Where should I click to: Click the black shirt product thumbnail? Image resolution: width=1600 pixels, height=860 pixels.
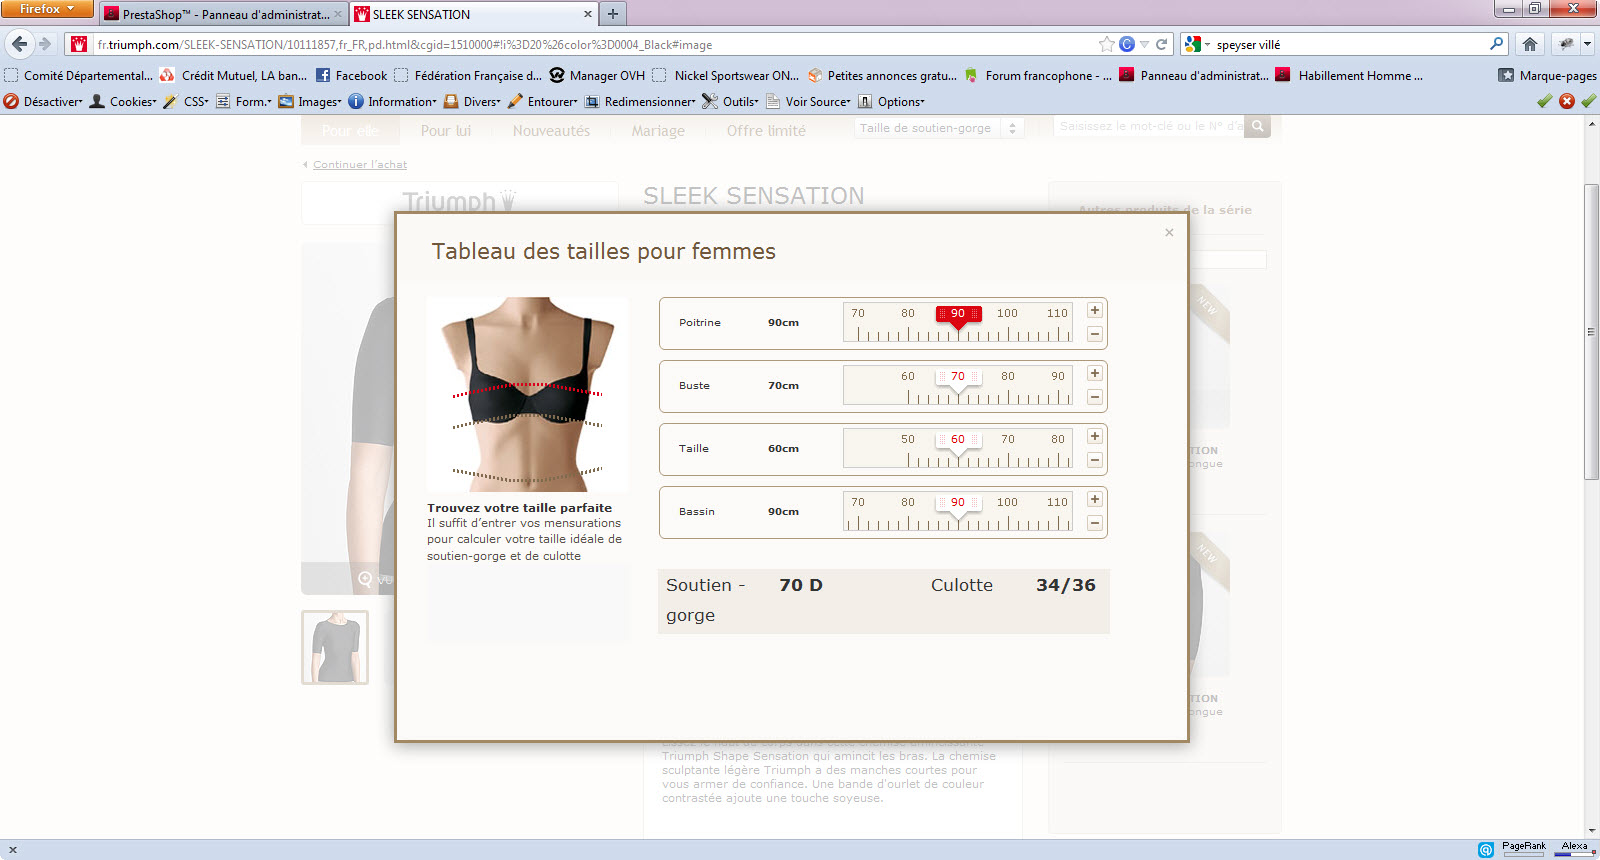coord(335,647)
